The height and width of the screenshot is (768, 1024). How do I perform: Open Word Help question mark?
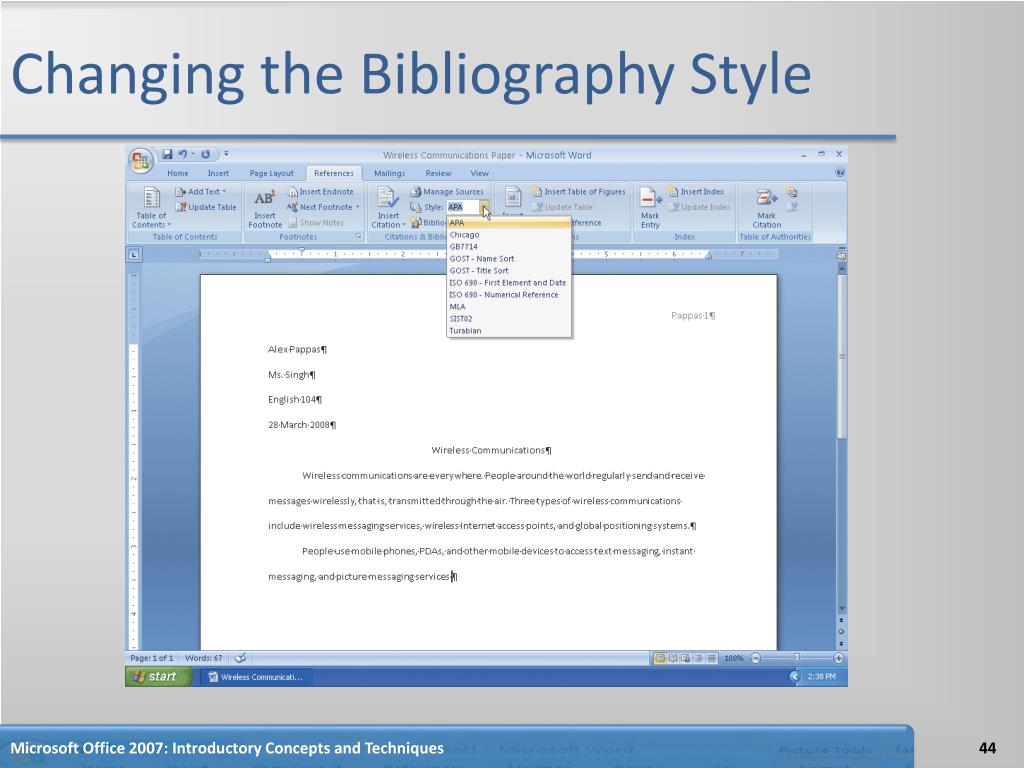(840, 173)
